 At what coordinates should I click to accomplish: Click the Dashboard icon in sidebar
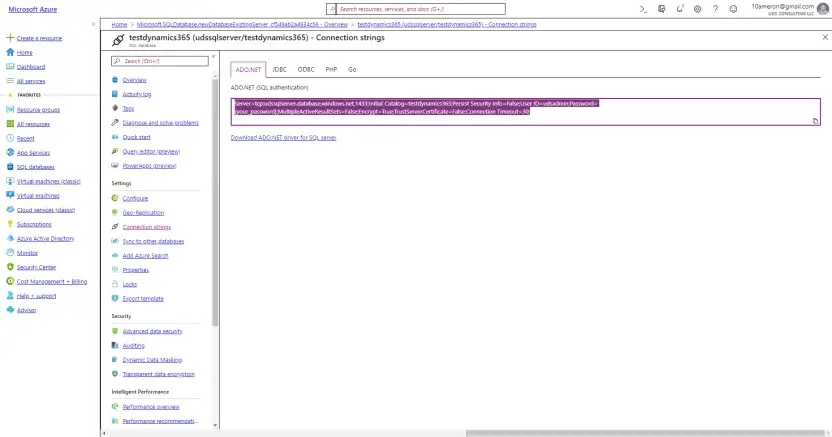[10, 66]
